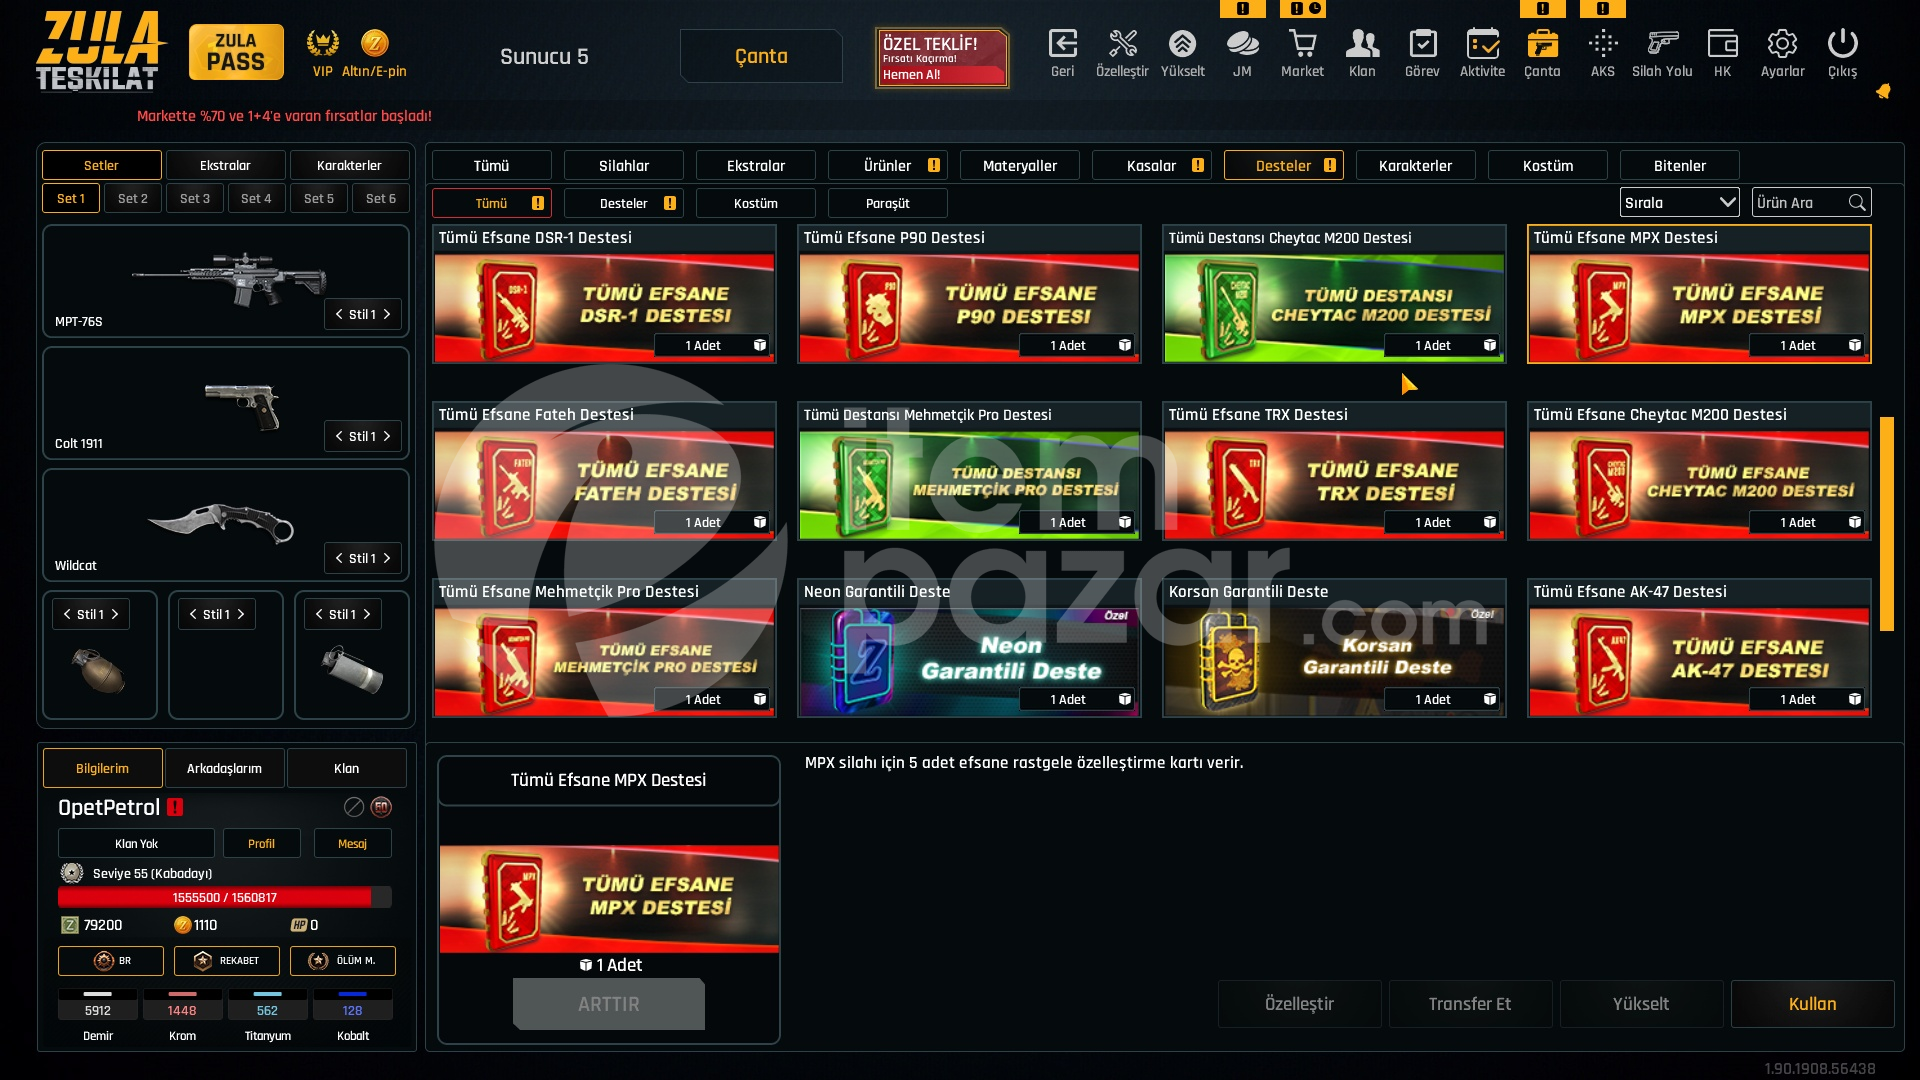Click next style arrow for the frag grenade slot
Image resolution: width=1920 pixels, height=1080 pixels.
point(115,614)
